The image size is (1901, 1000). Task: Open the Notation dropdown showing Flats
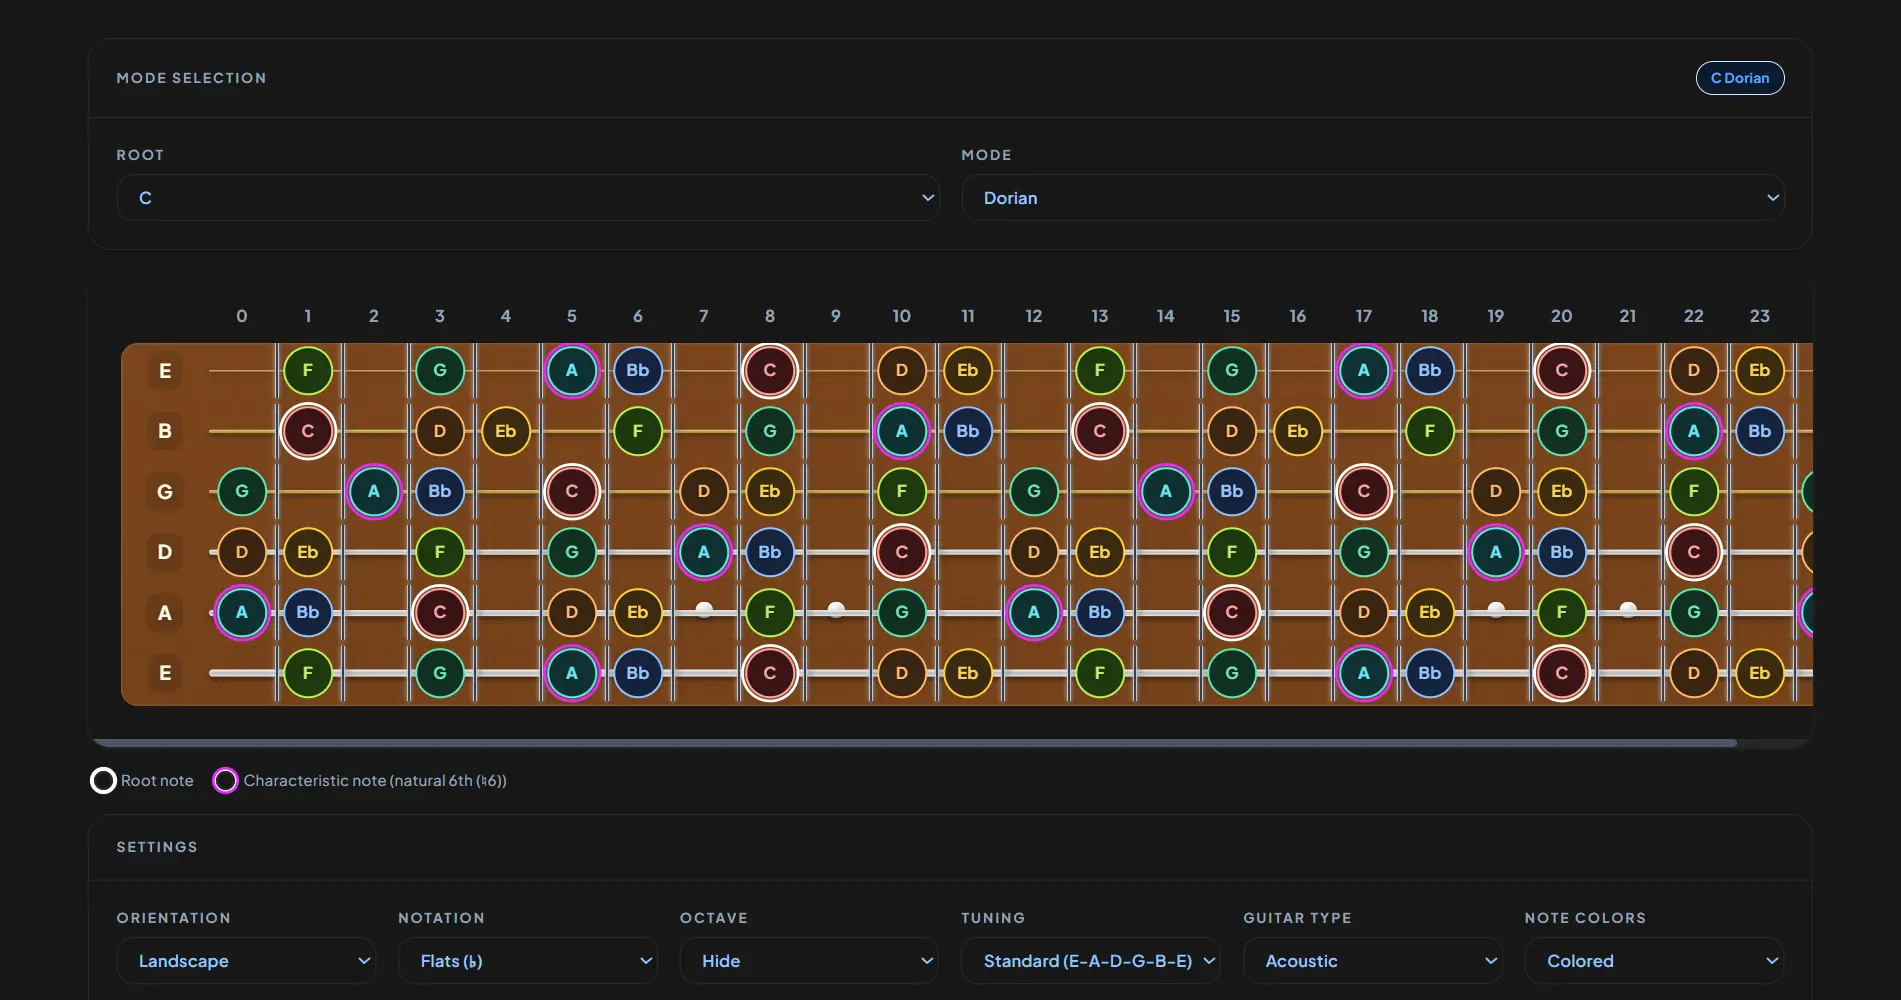pos(528,961)
